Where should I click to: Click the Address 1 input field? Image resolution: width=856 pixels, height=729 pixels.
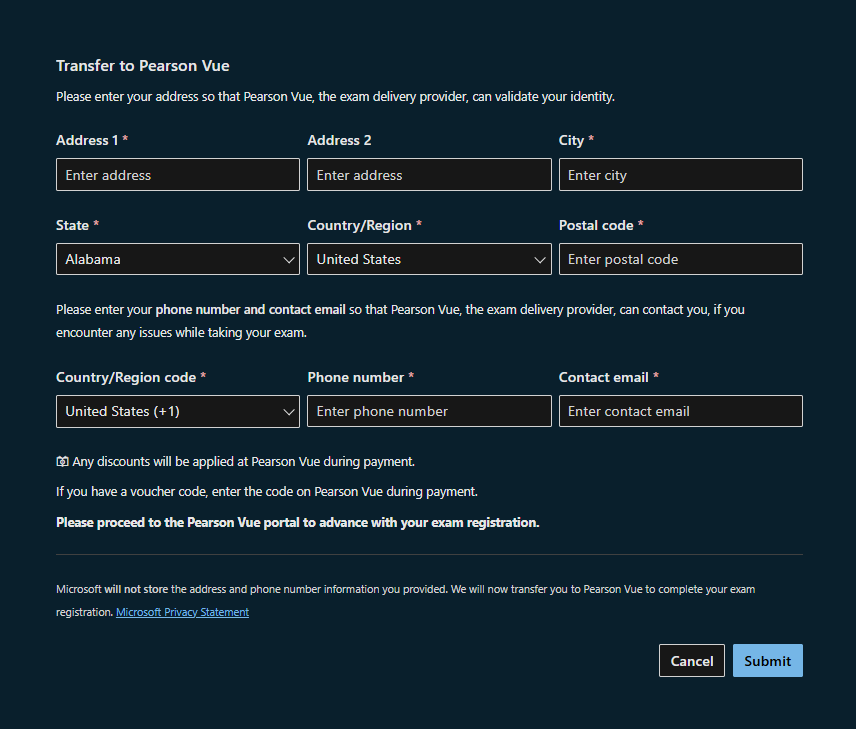tap(177, 174)
